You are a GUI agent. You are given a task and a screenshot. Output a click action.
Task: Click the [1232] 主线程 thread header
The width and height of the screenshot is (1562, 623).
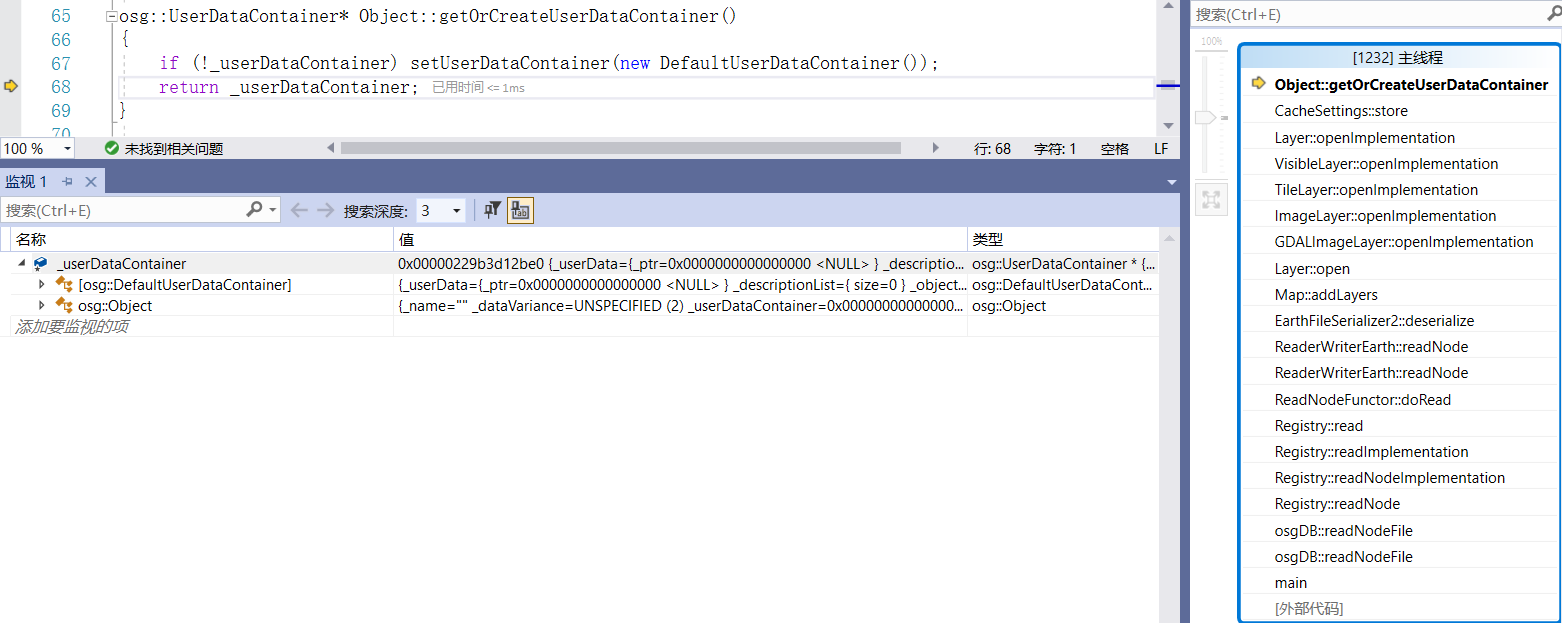pos(1398,58)
